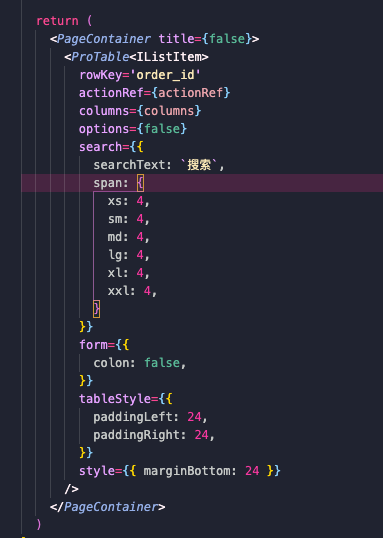Click the 'return' keyword

coord(57,21)
